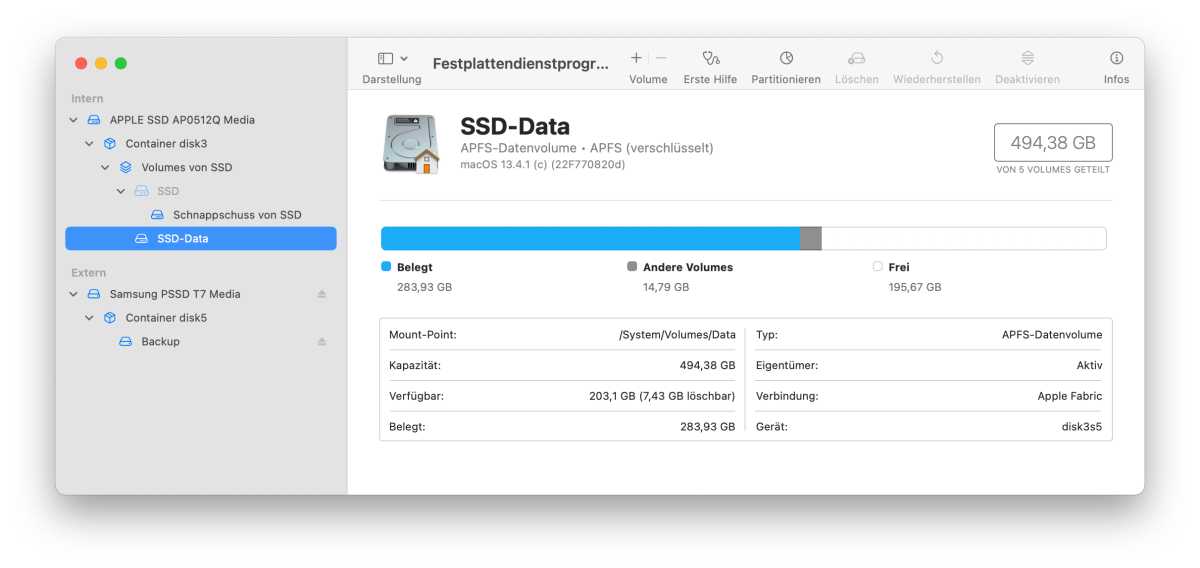Screen dimensions: 1200x568
Task: Select Container disk3 in sidebar
Action: click(x=201, y=144)
